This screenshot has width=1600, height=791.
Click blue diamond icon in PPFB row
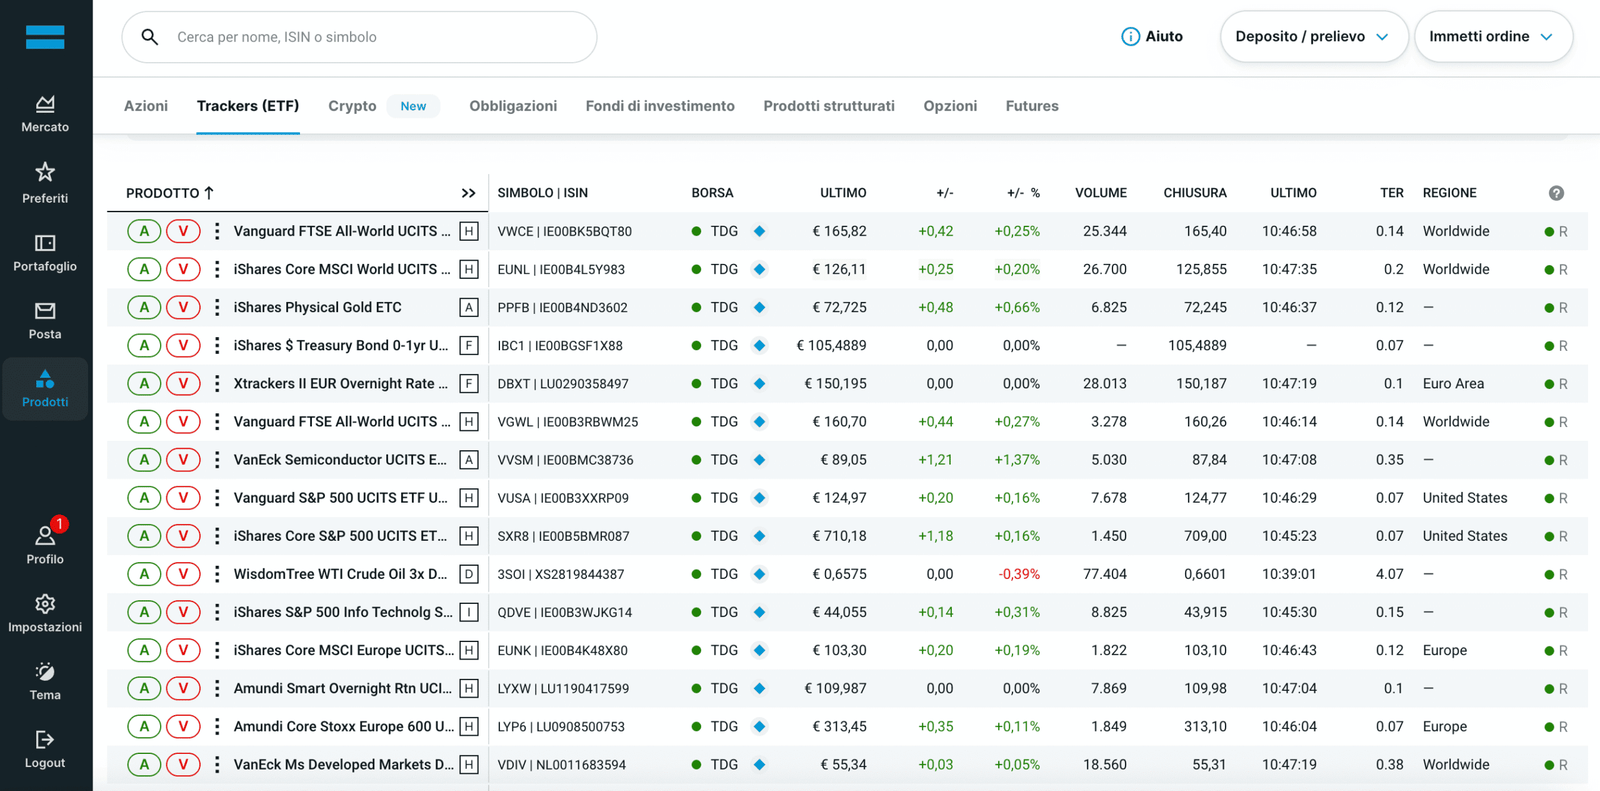[x=759, y=308]
